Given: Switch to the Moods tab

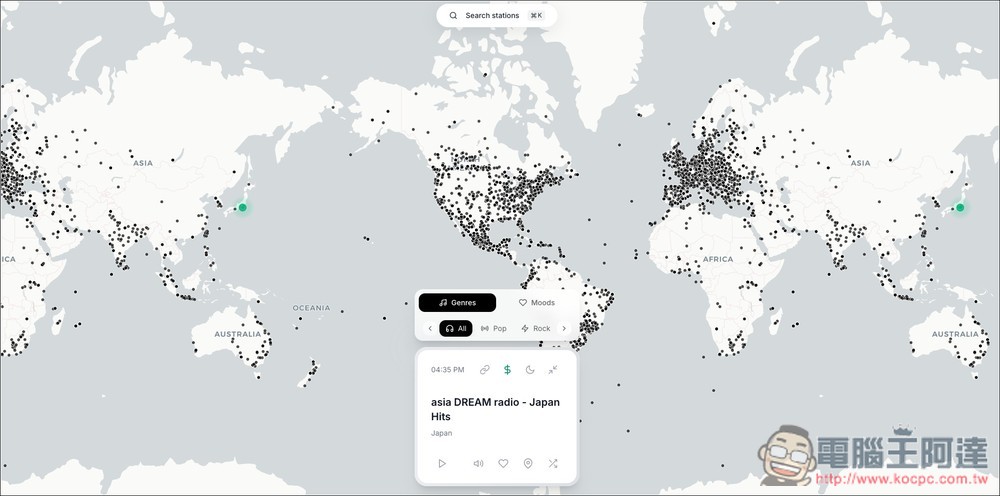Looking at the screenshot, I should pyautogui.click(x=536, y=303).
